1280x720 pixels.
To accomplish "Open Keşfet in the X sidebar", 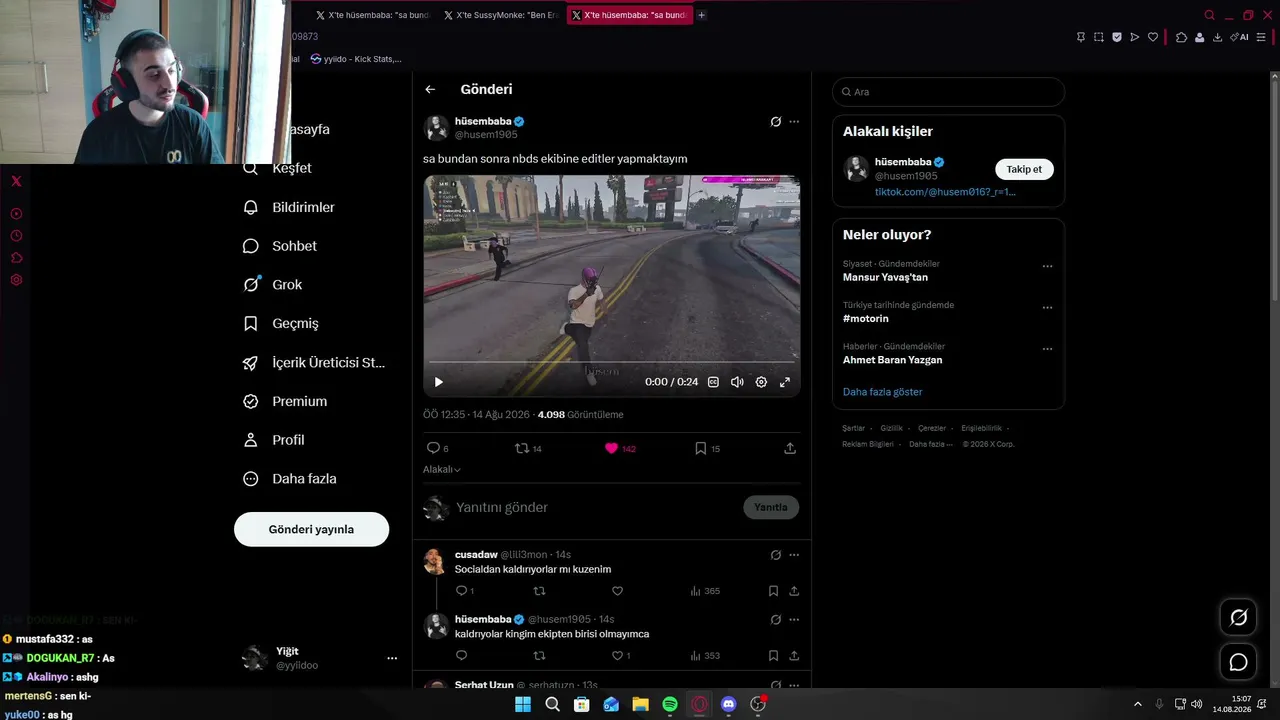I will 278,168.
